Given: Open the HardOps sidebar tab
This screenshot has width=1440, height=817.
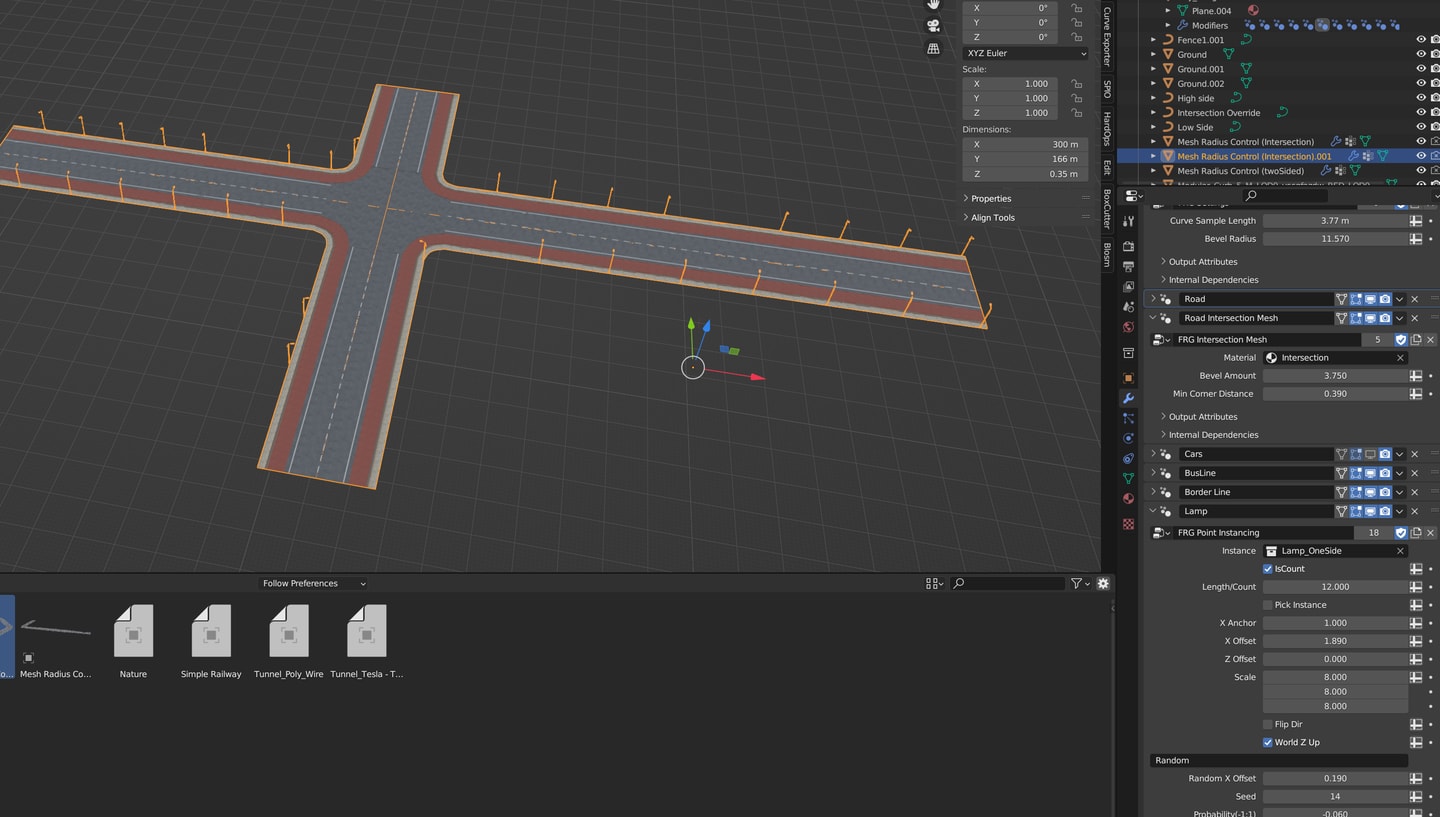Looking at the screenshot, I should coord(1107,129).
